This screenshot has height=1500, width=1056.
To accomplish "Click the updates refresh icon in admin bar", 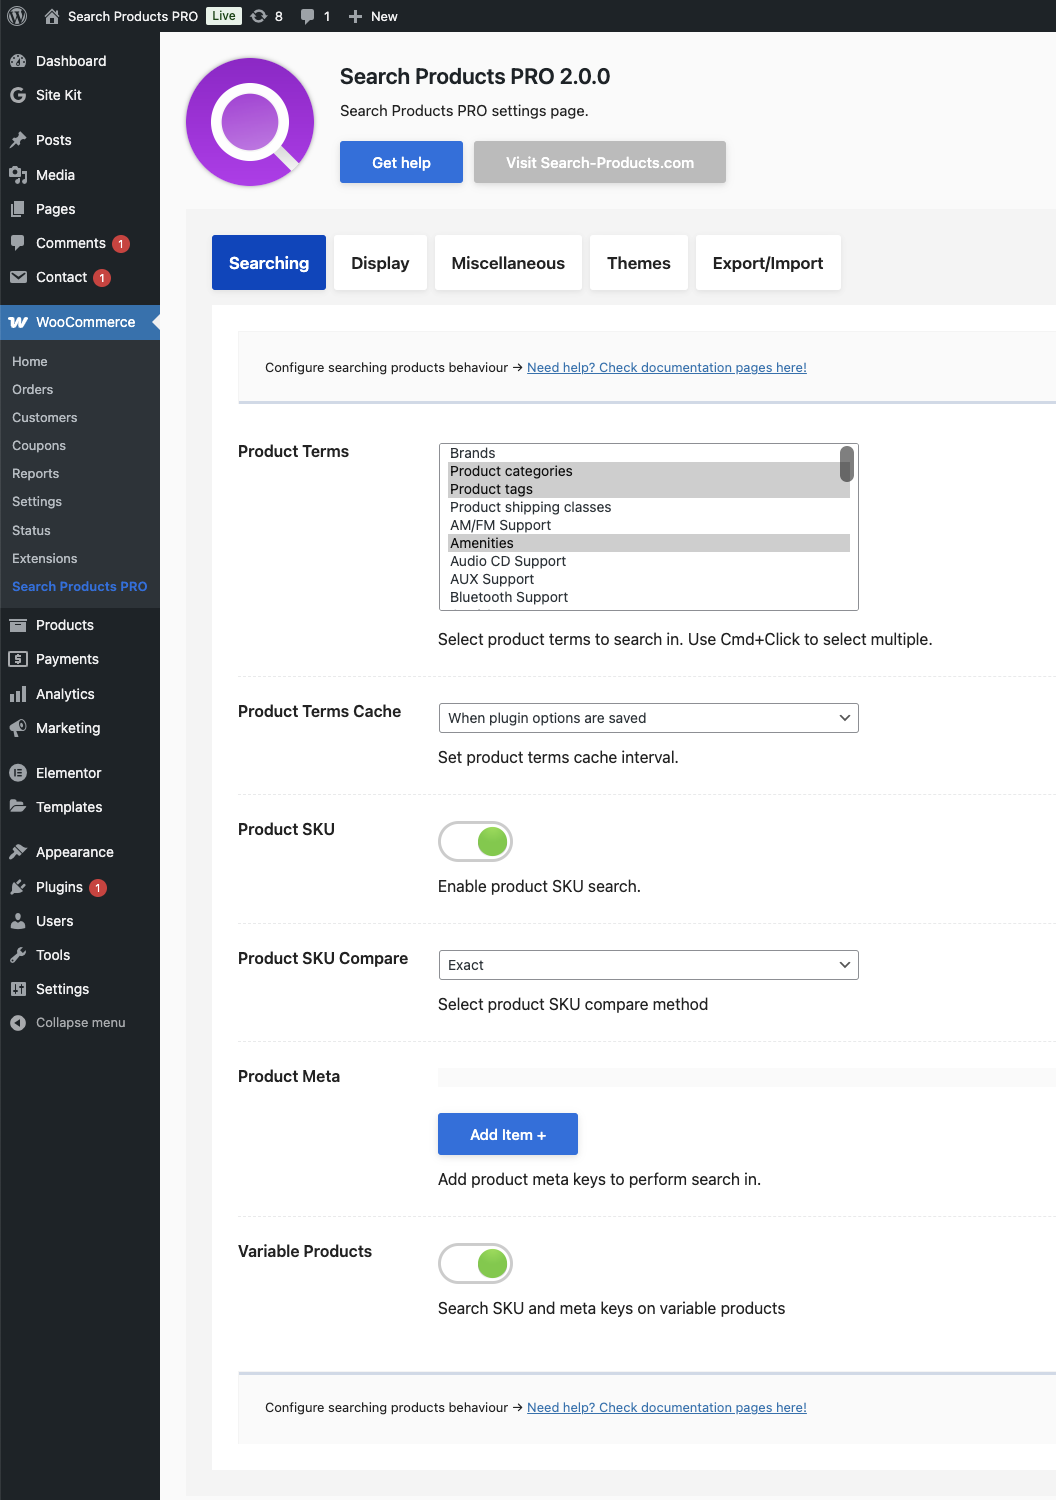I will [x=258, y=16].
